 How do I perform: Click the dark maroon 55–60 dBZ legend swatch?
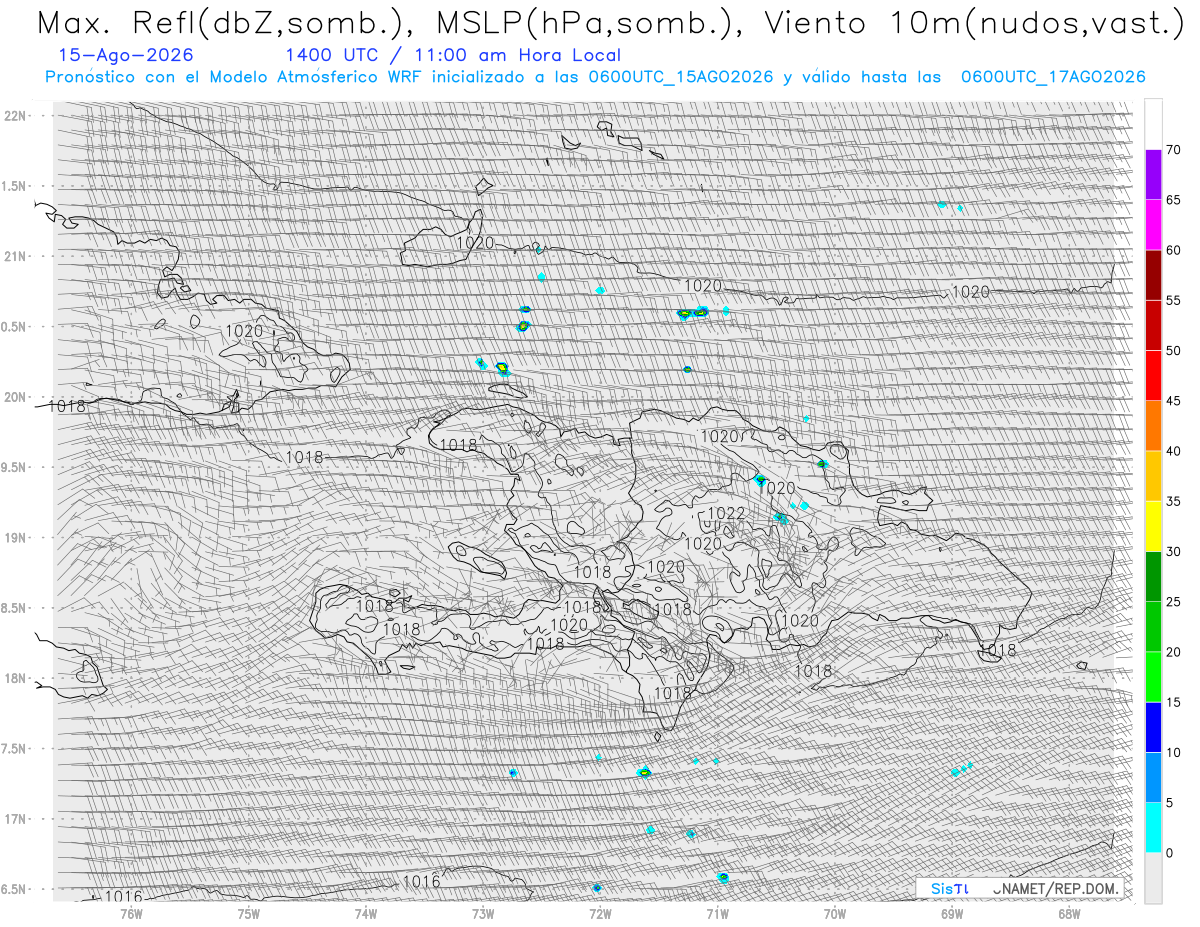click(x=1153, y=275)
